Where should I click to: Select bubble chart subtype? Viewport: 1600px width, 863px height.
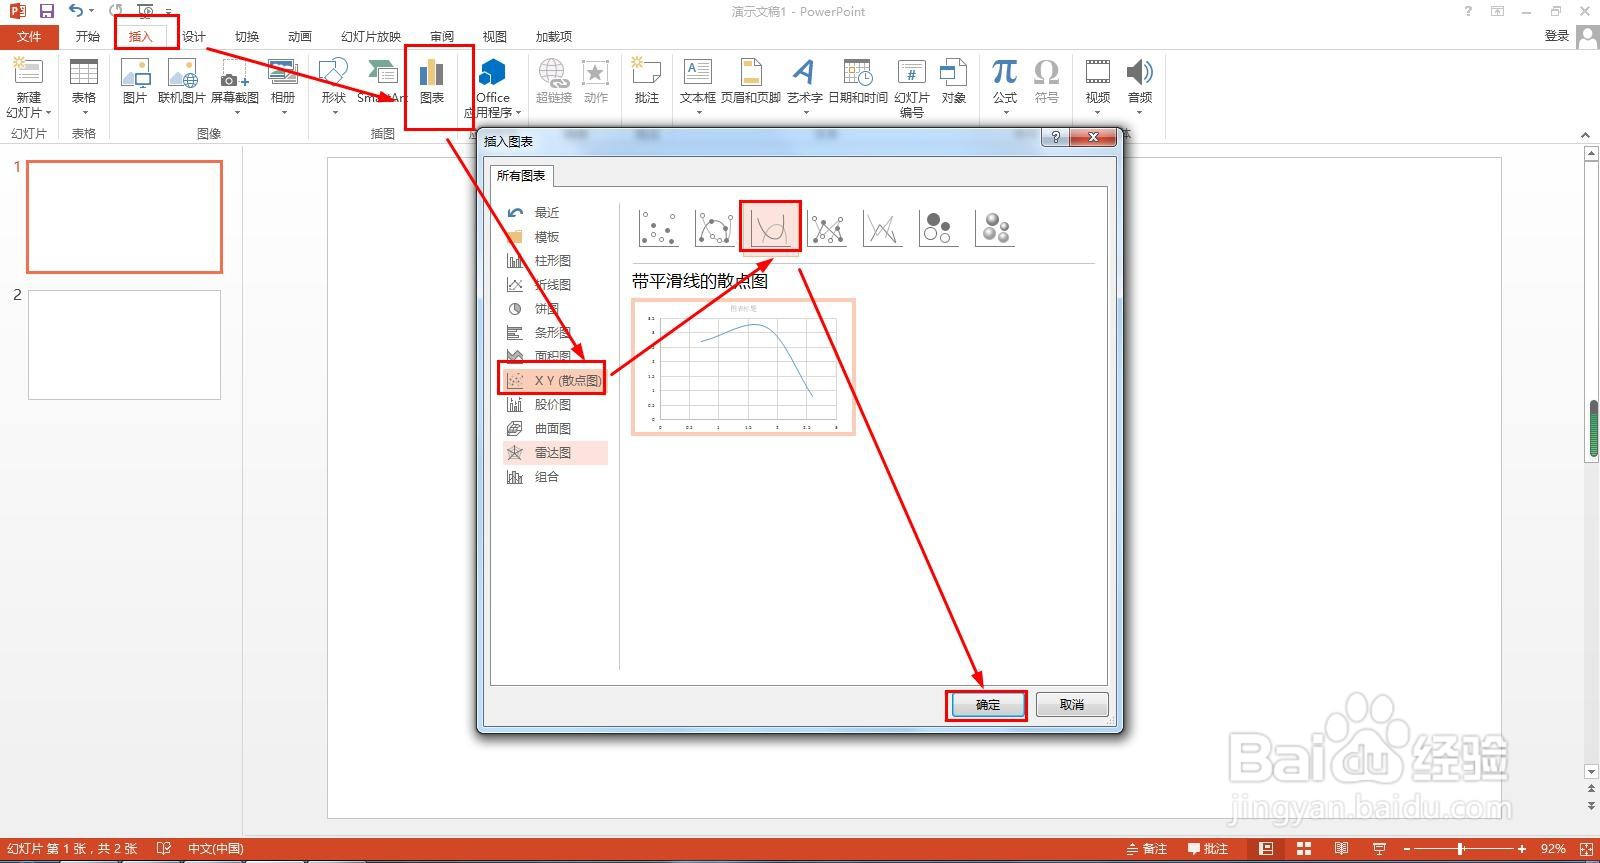click(938, 227)
